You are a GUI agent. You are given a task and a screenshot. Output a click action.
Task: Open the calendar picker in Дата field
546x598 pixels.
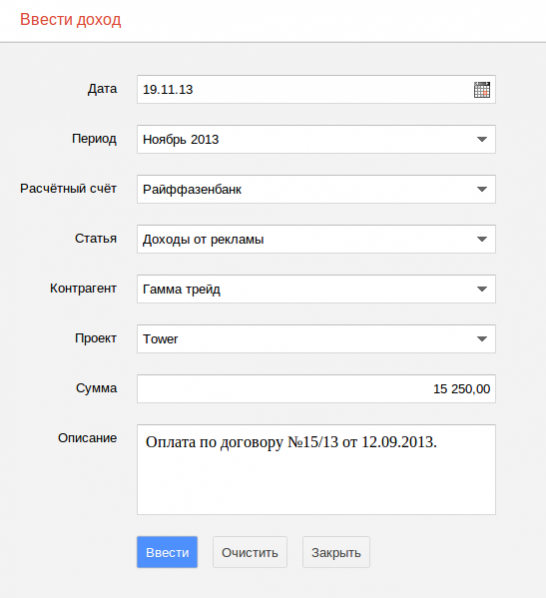coord(482,90)
